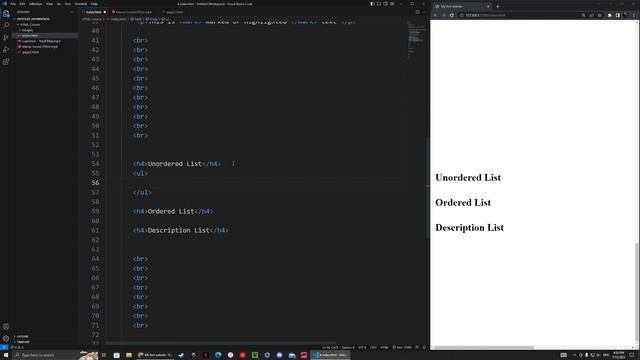Image resolution: width=640 pixels, height=360 pixels.
Task: Open the Manage gear in activity bar
Action: pyautogui.click(x=6, y=338)
